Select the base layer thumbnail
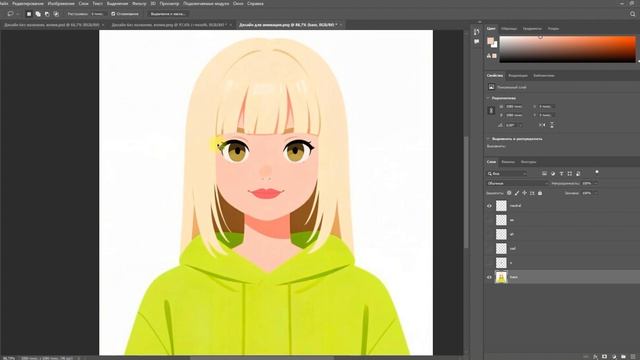Screen dimensions: 640x360 (501, 277)
